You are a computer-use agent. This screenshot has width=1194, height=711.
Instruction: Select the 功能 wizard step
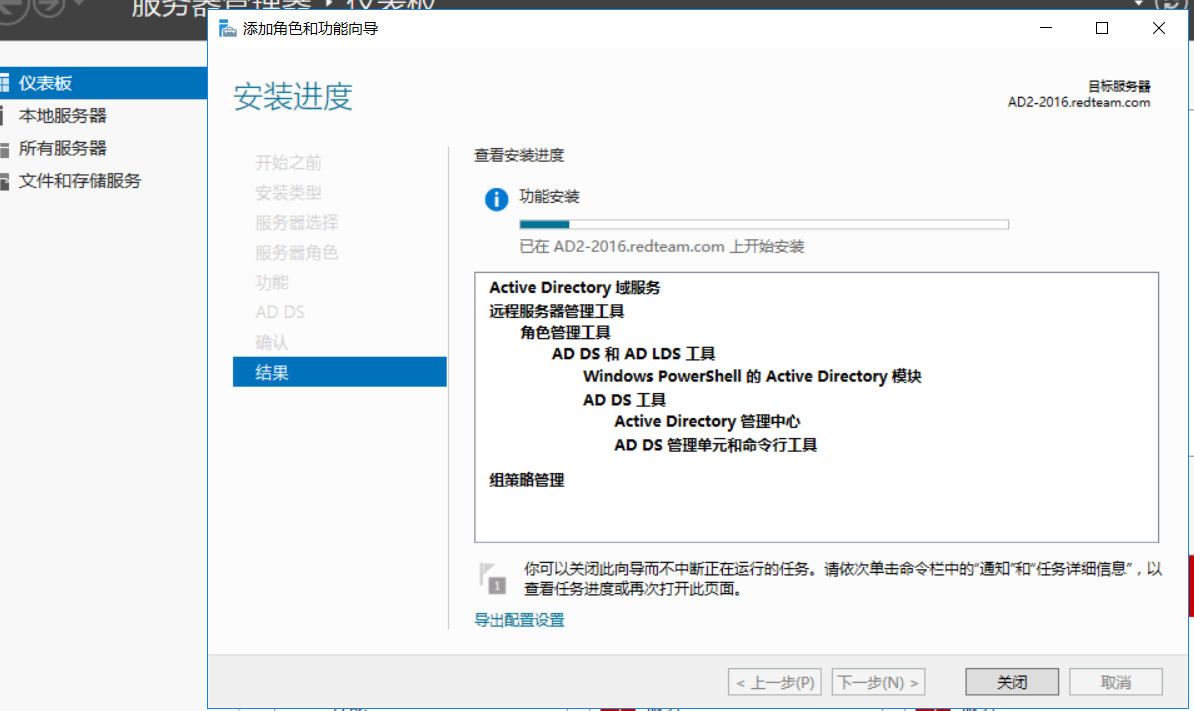pos(272,282)
